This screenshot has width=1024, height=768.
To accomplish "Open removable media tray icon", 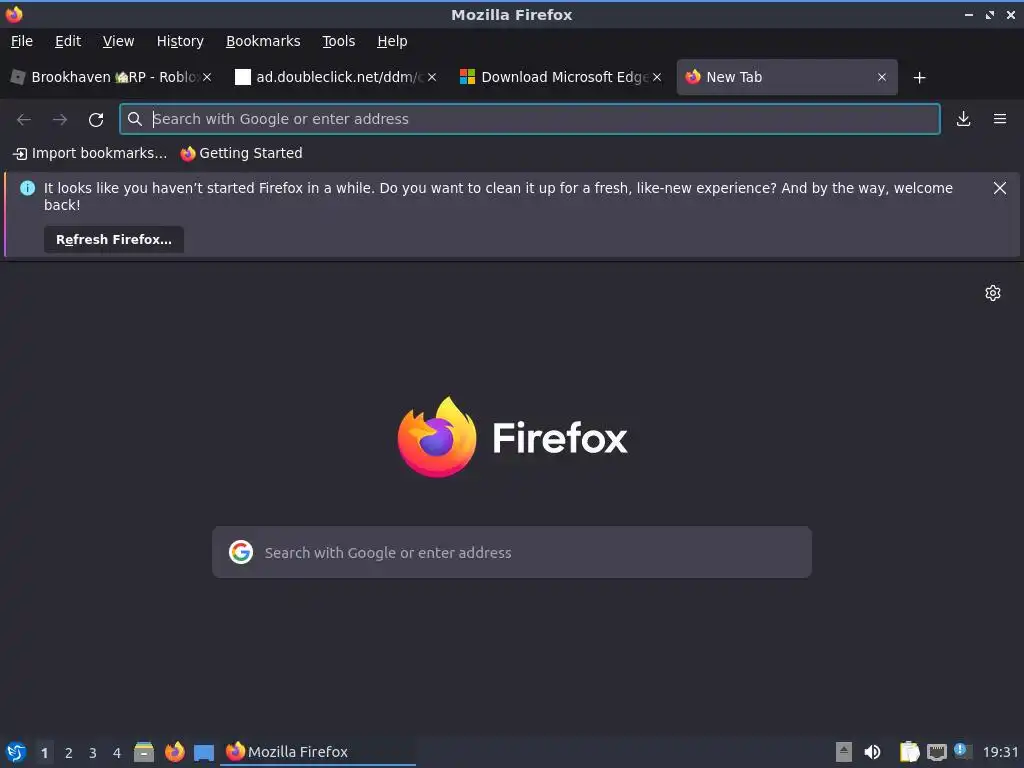I will [x=844, y=752].
